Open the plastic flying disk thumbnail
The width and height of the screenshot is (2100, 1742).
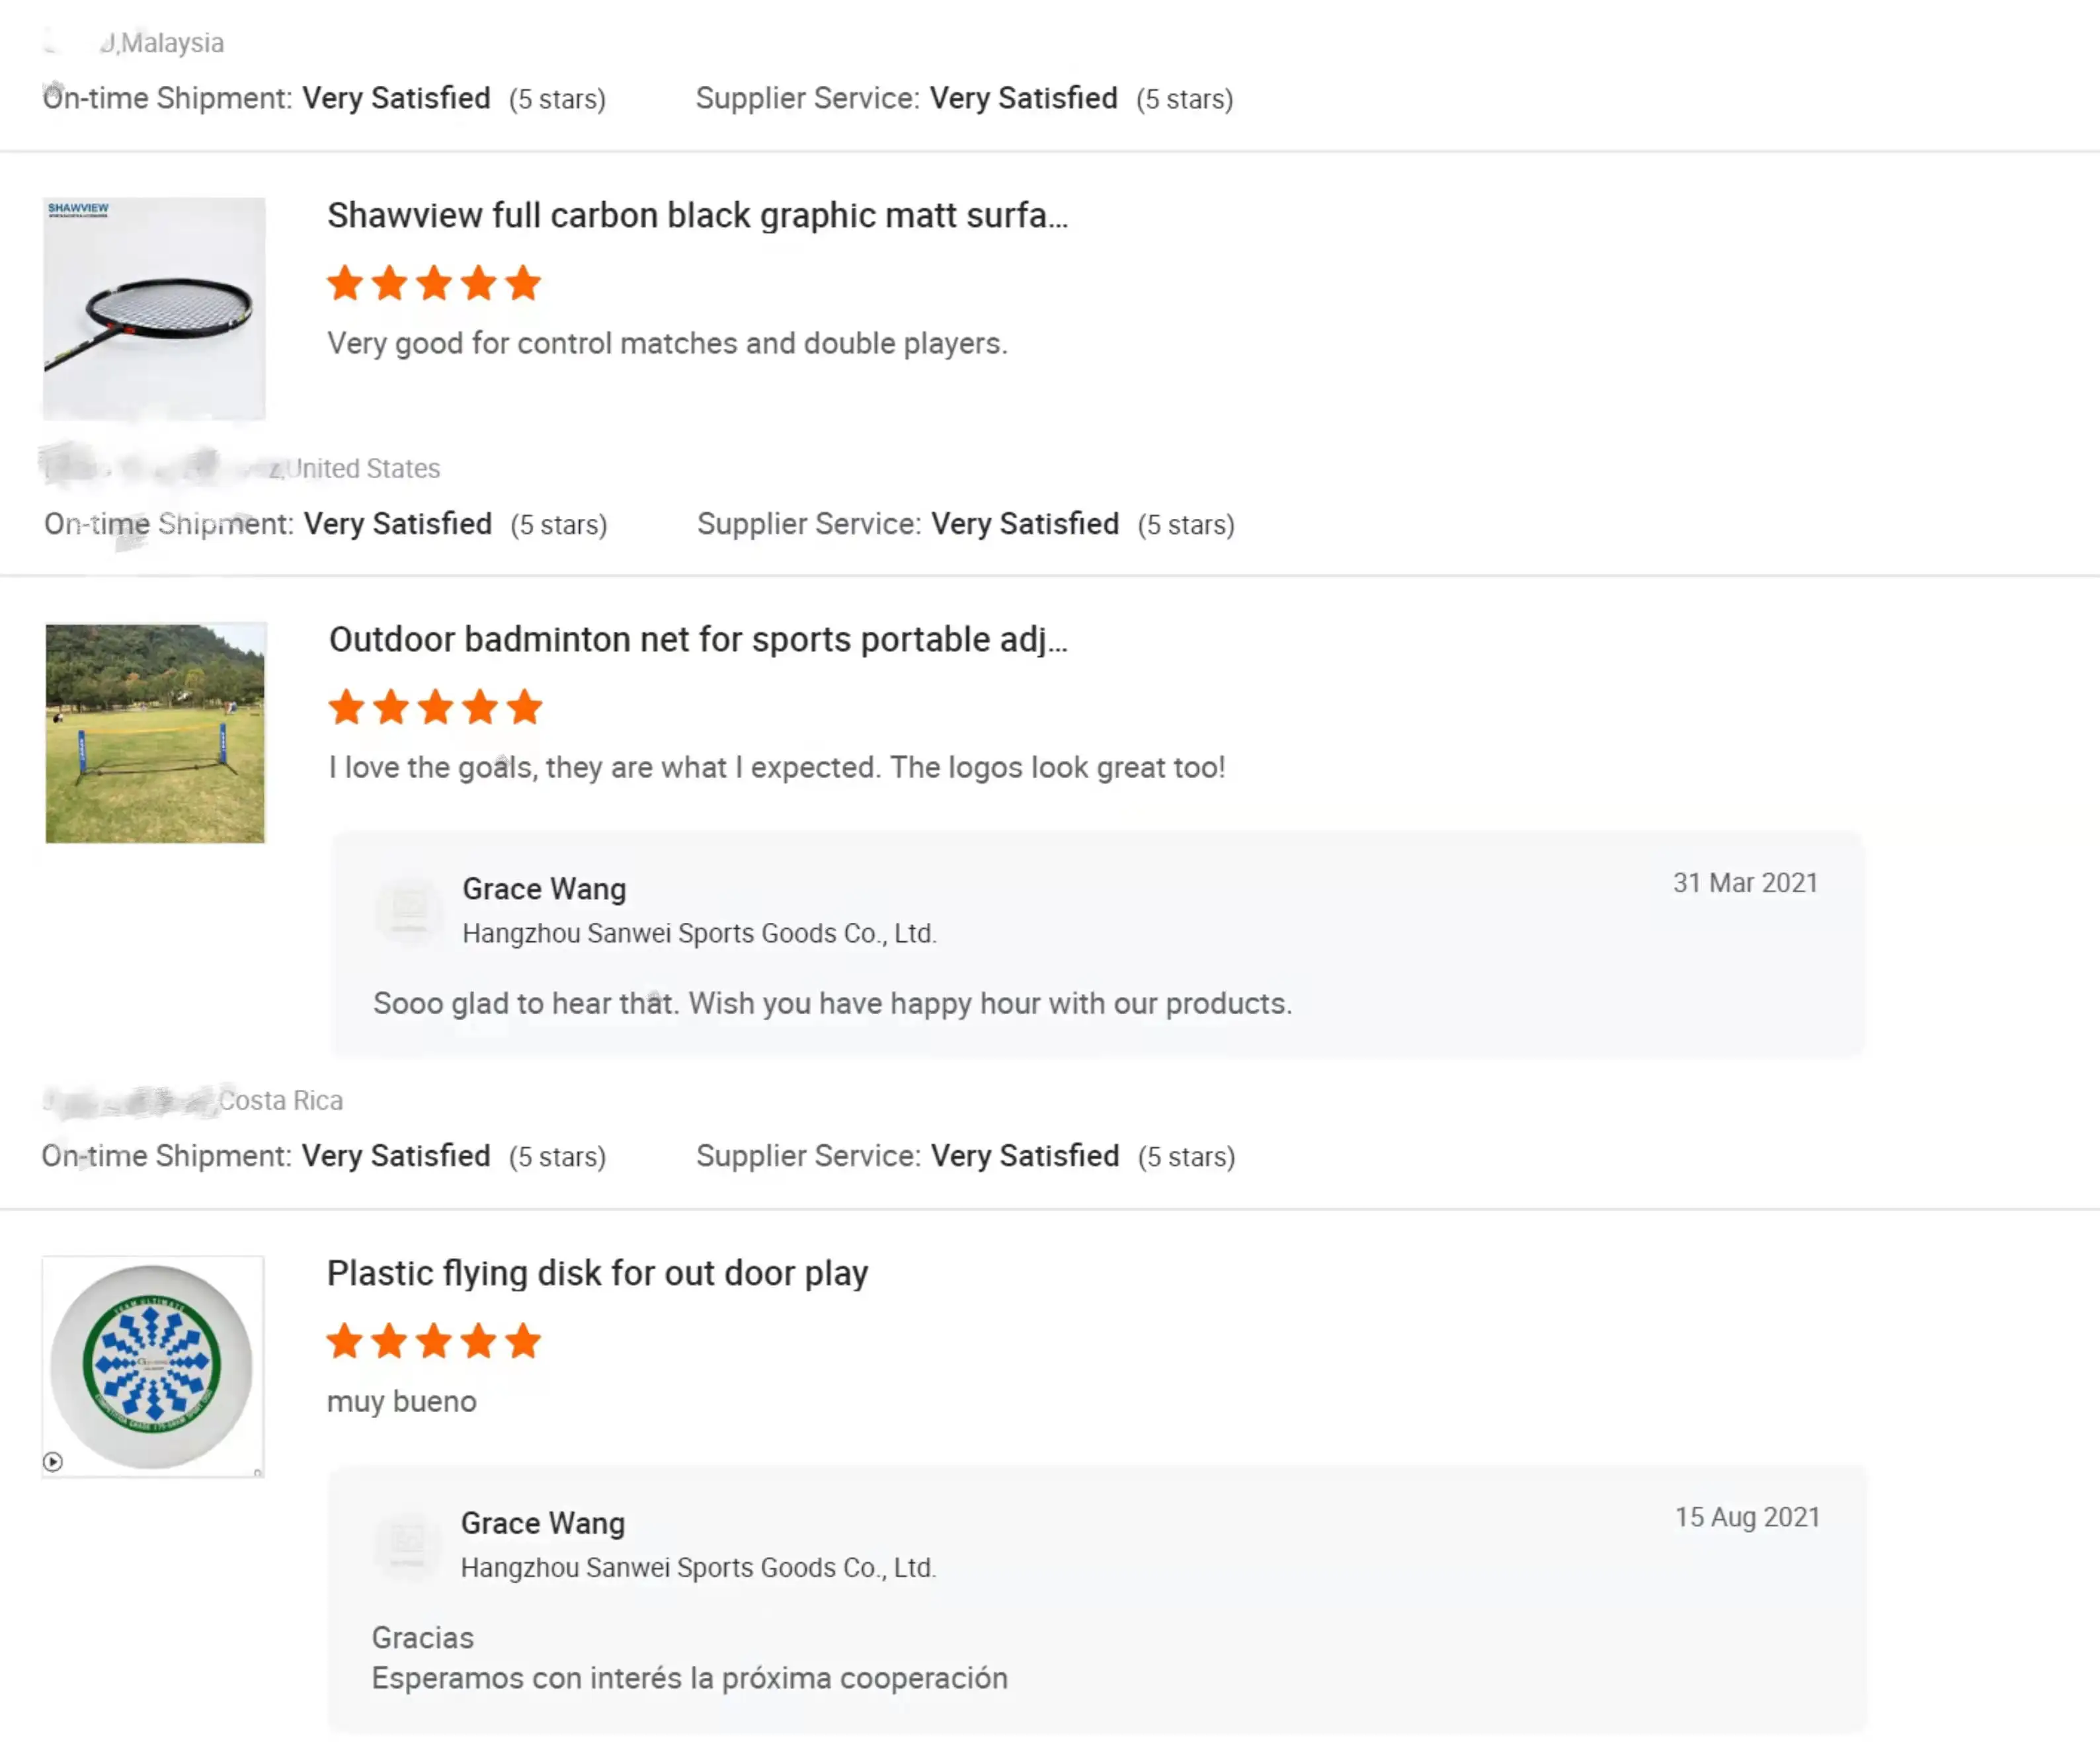pyautogui.click(x=153, y=1367)
